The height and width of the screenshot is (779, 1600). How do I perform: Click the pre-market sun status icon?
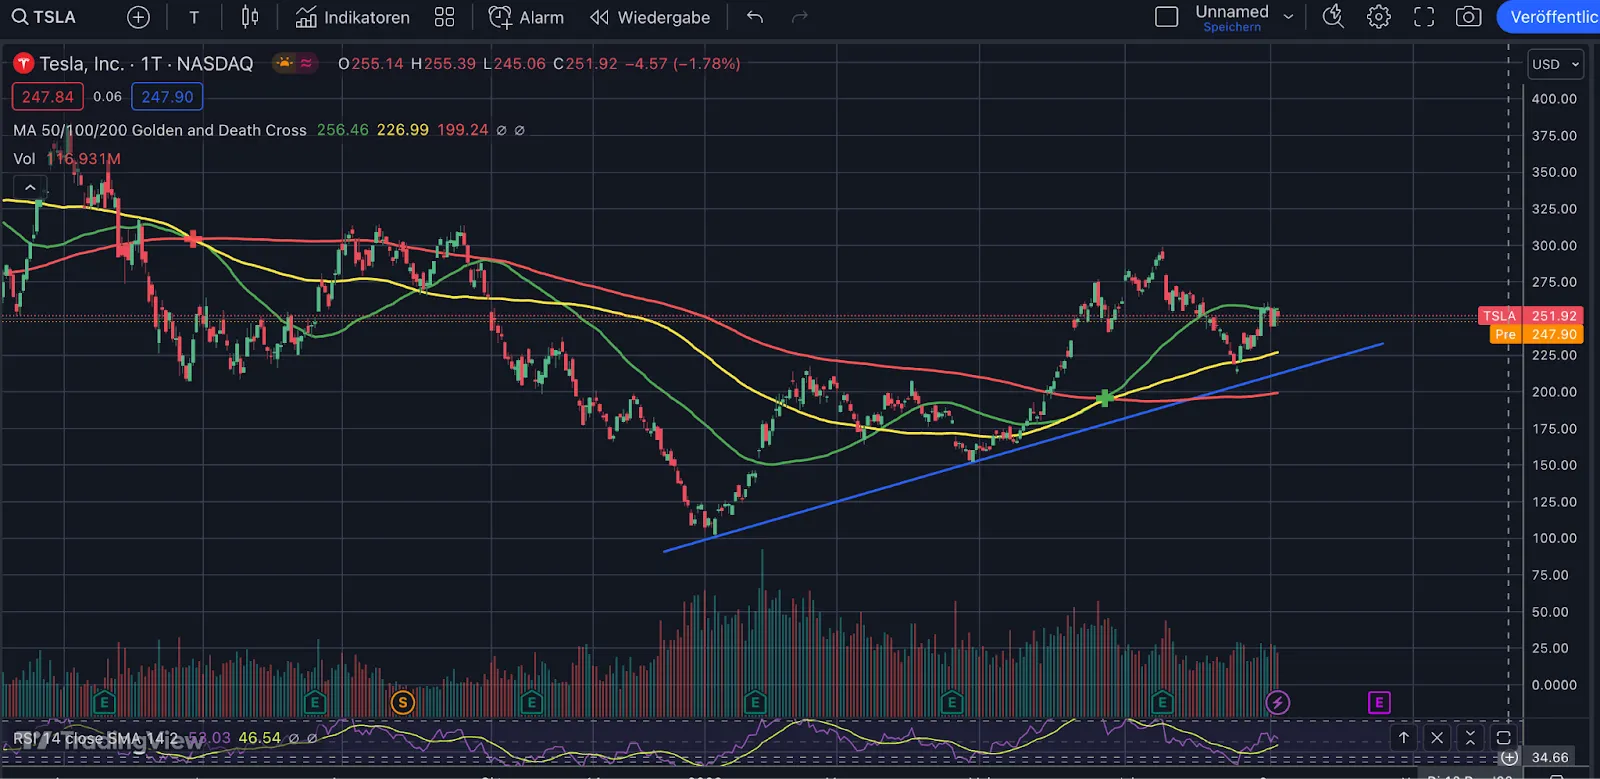(x=285, y=63)
